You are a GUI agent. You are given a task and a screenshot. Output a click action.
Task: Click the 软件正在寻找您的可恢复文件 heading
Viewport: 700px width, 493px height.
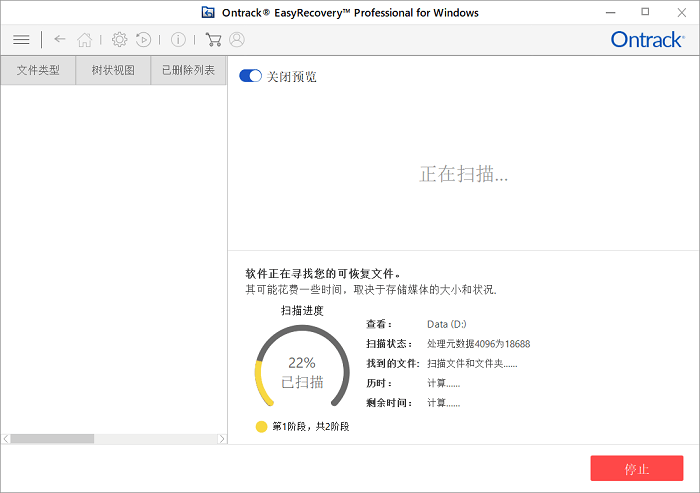tap(323, 273)
